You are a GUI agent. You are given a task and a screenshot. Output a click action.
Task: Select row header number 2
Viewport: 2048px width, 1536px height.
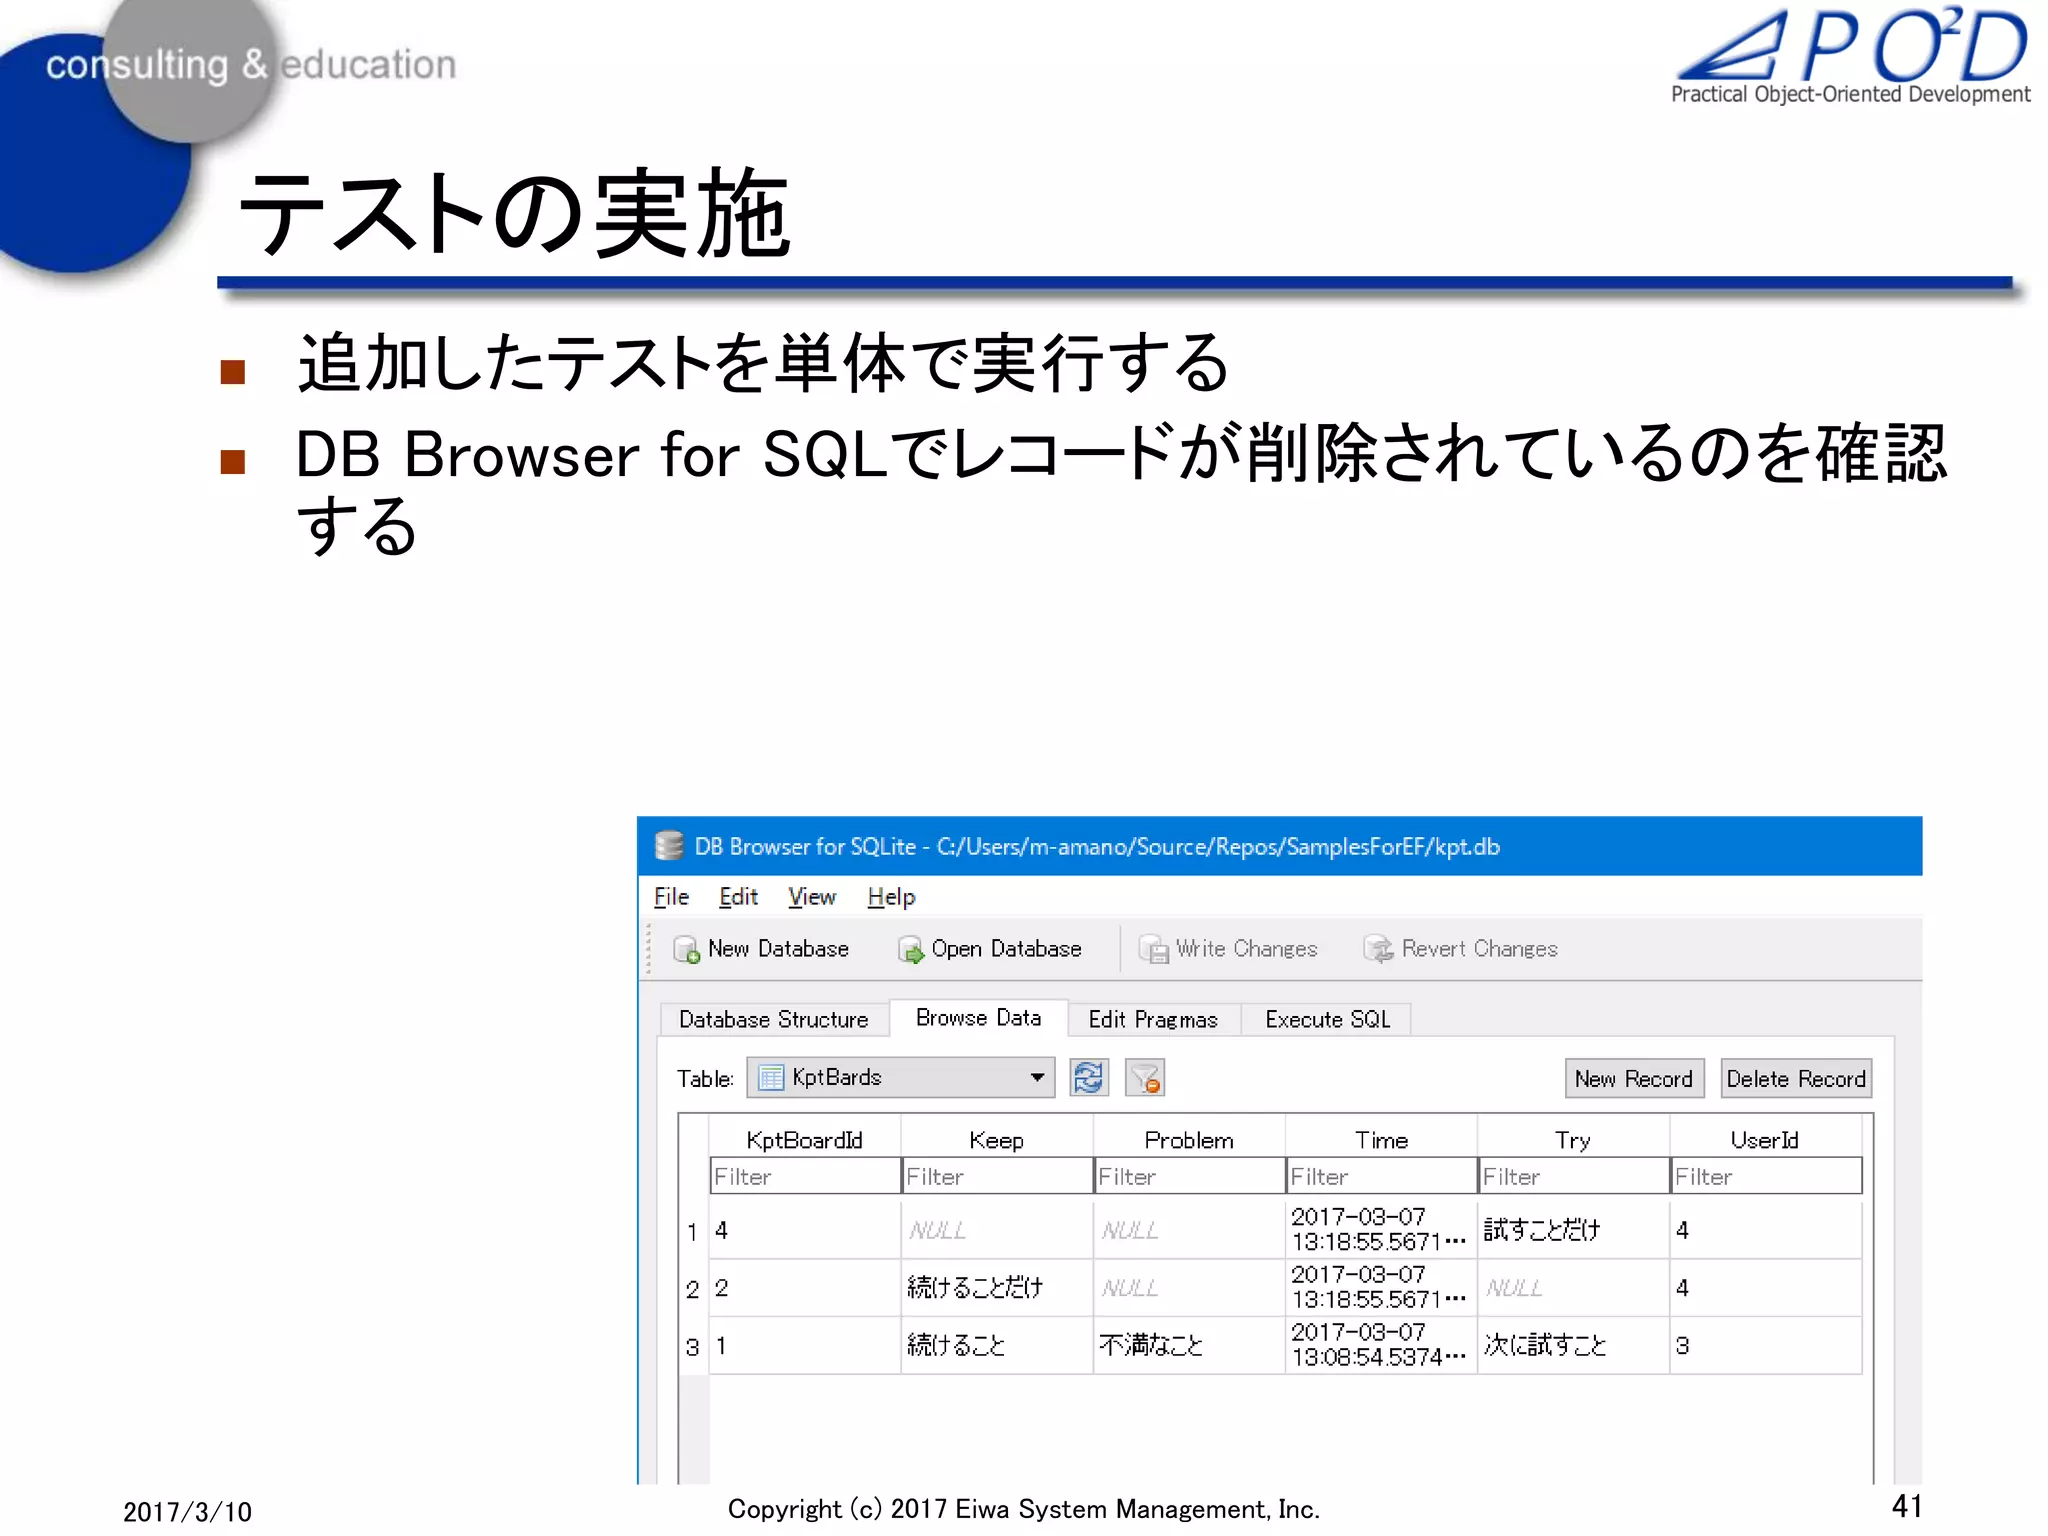[693, 1288]
